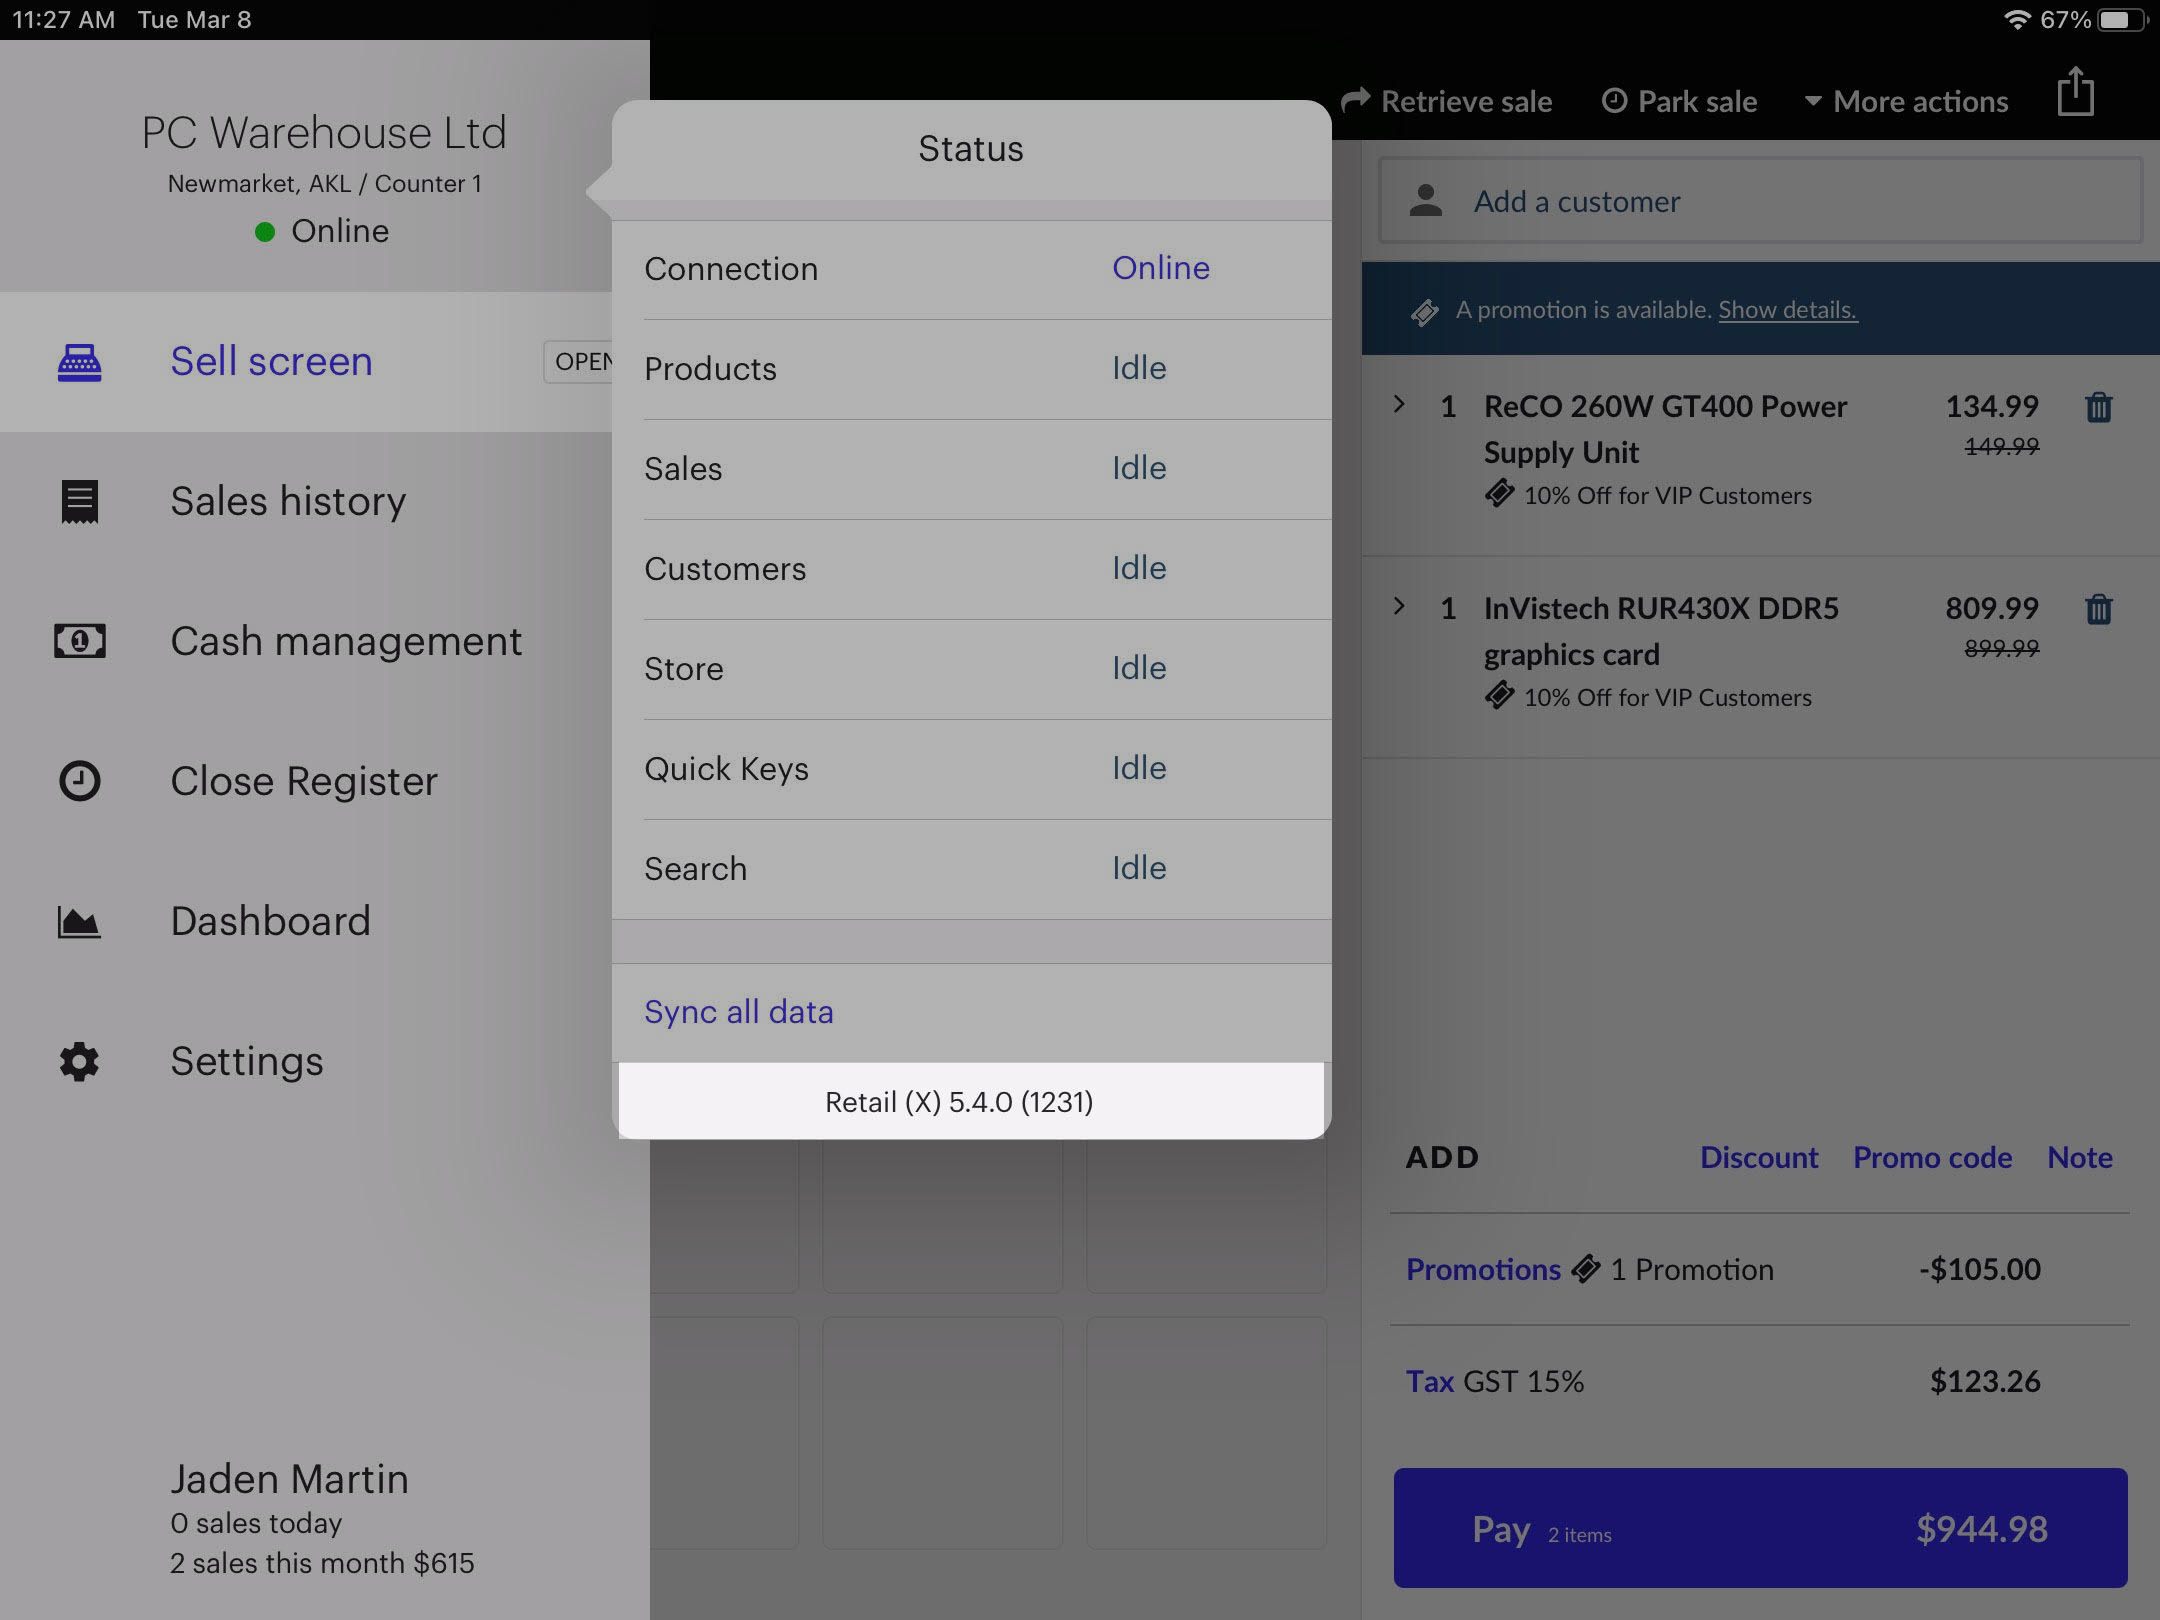This screenshot has height=1620, width=2160.
Task: Tap the Close Register clock icon
Action: tap(79, 781)
